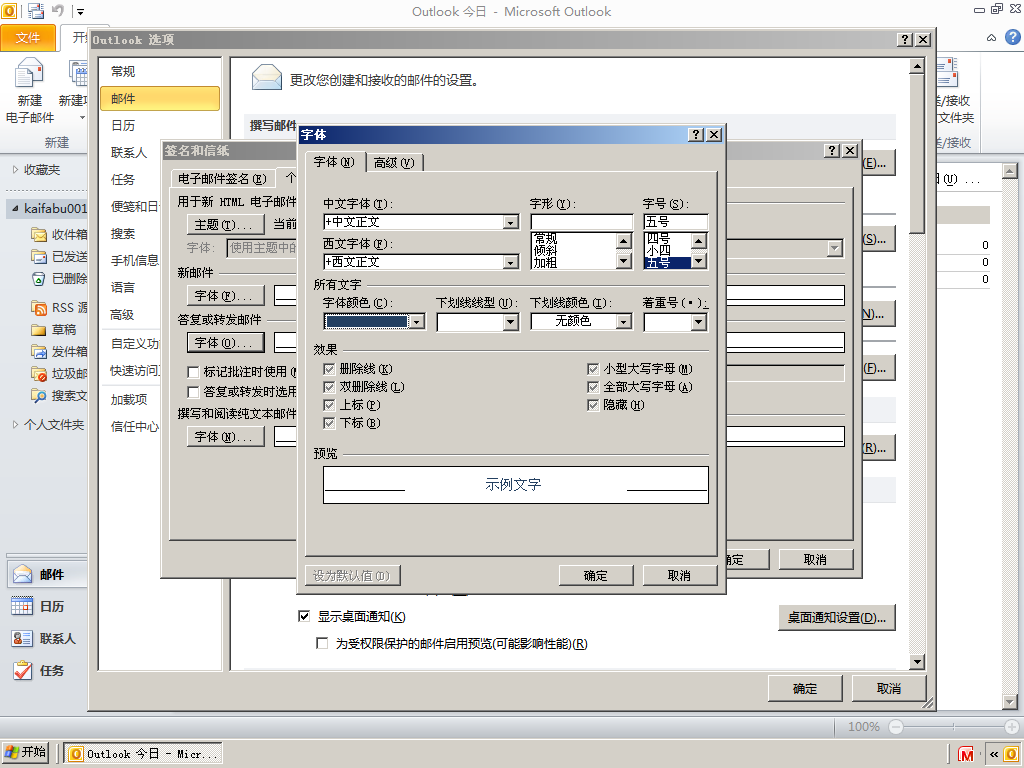
Task: Expand the 收藏夹 favorites tree node
Action: pos(15,169)
